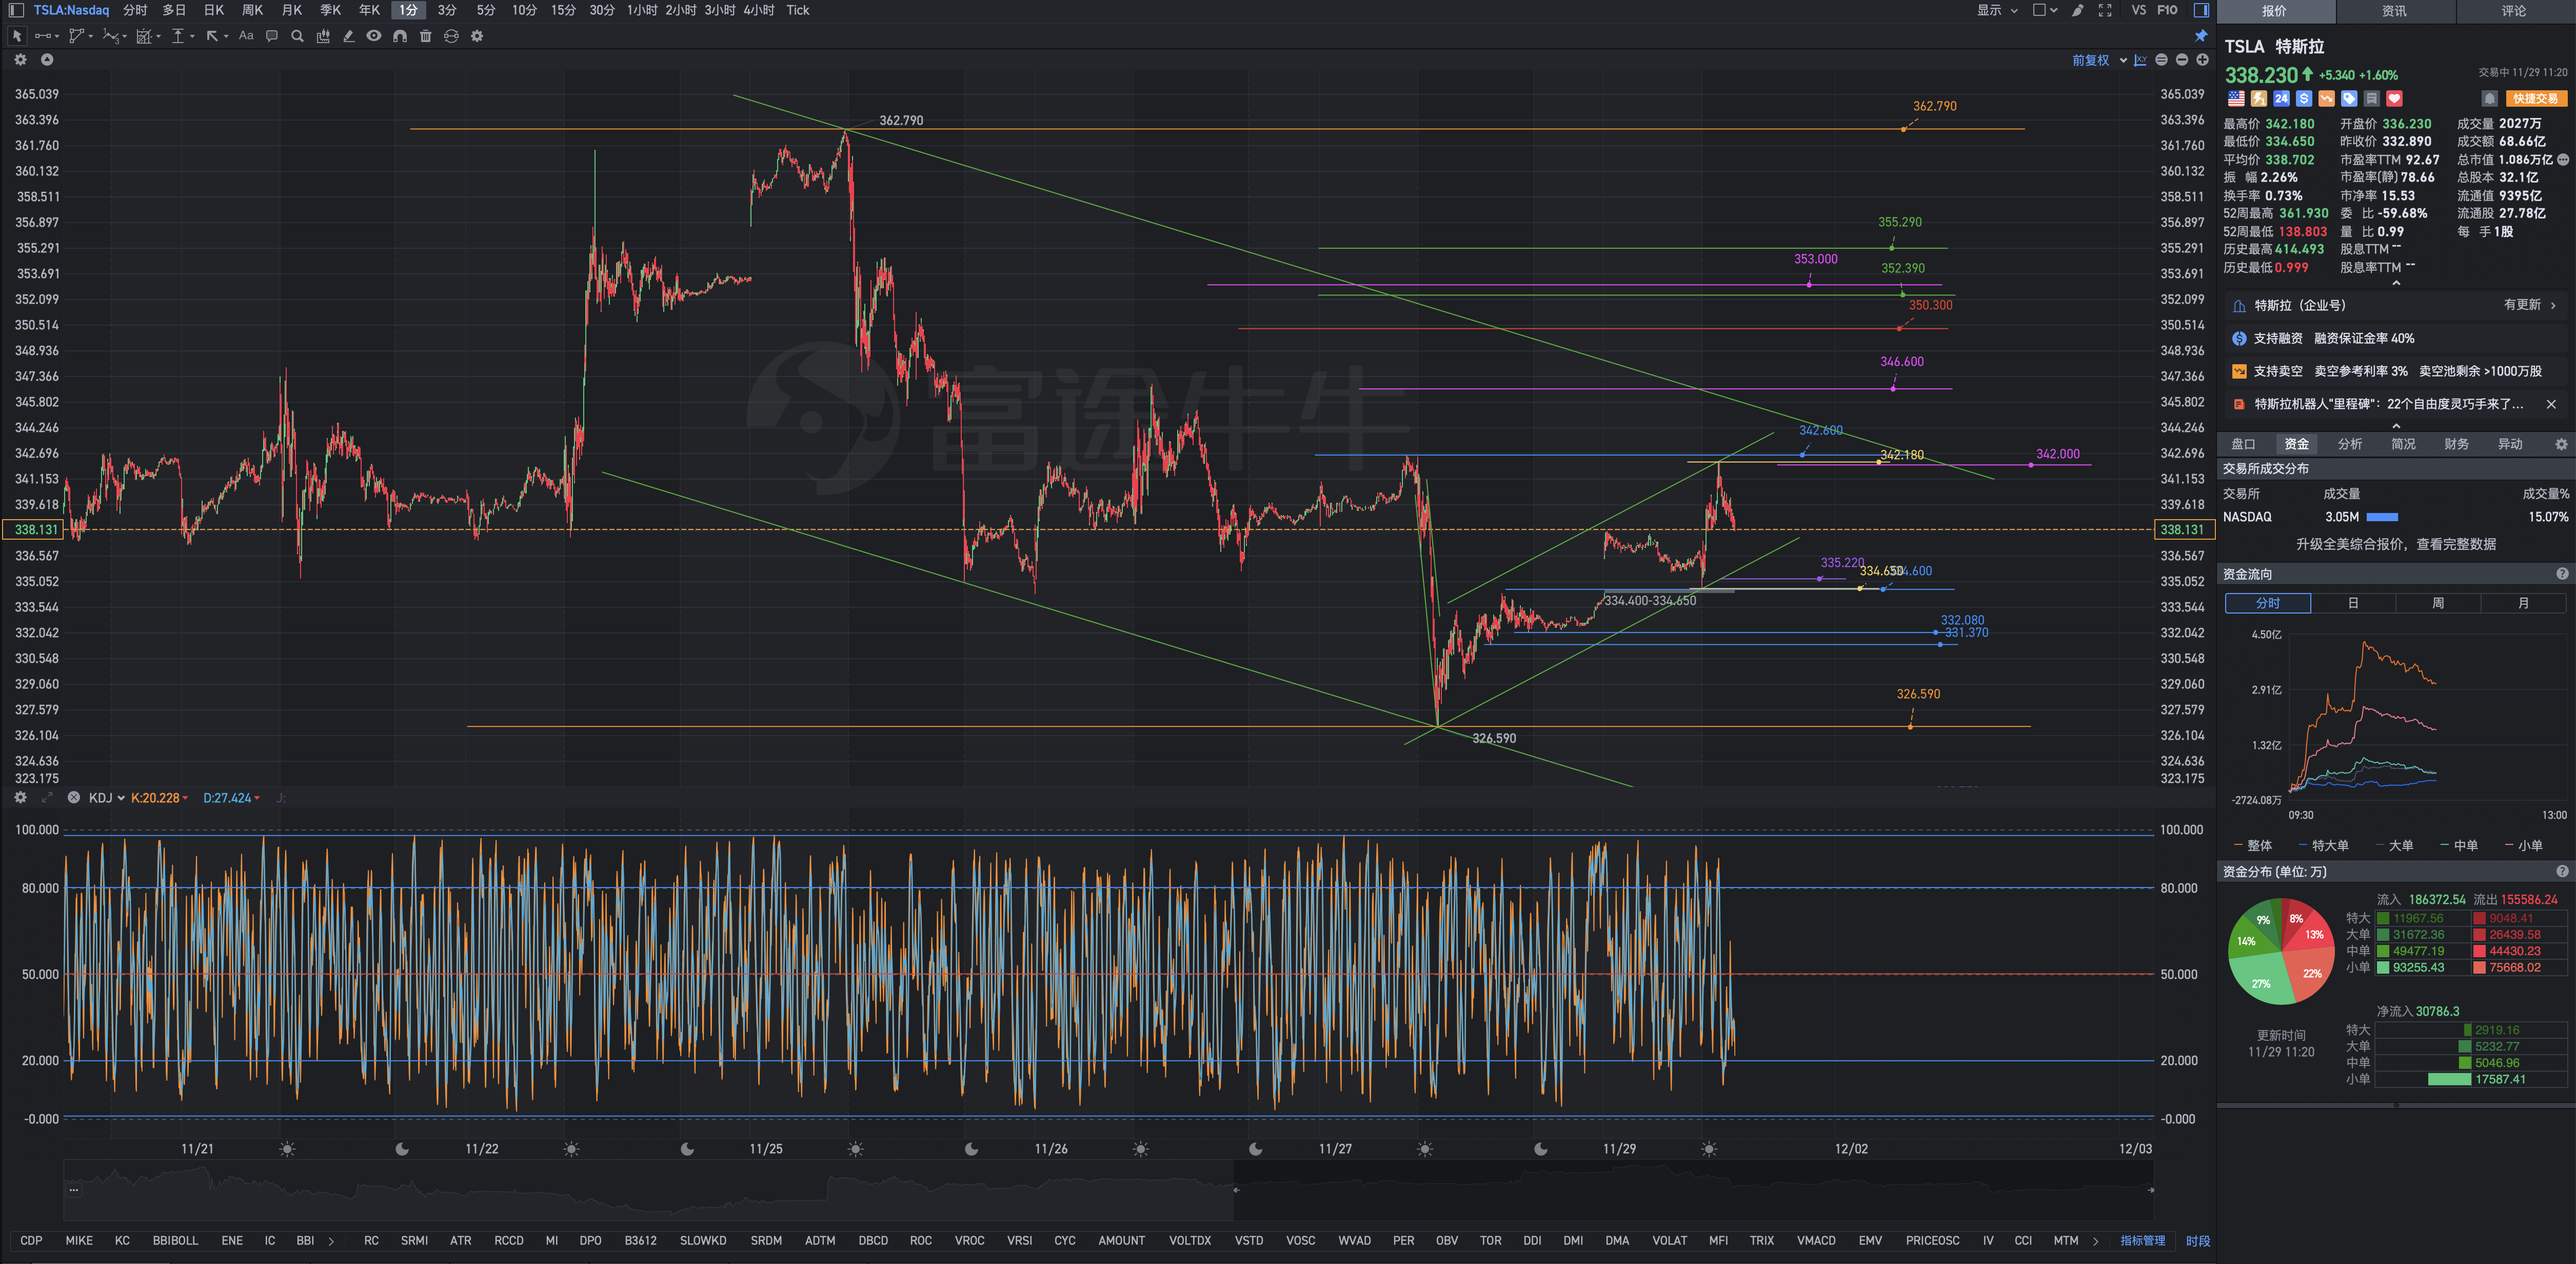The width and height of the screenshot is (2576, 1264).
Task: Open 指标管理 indicator management
Action: [x=2142, y=1240]
